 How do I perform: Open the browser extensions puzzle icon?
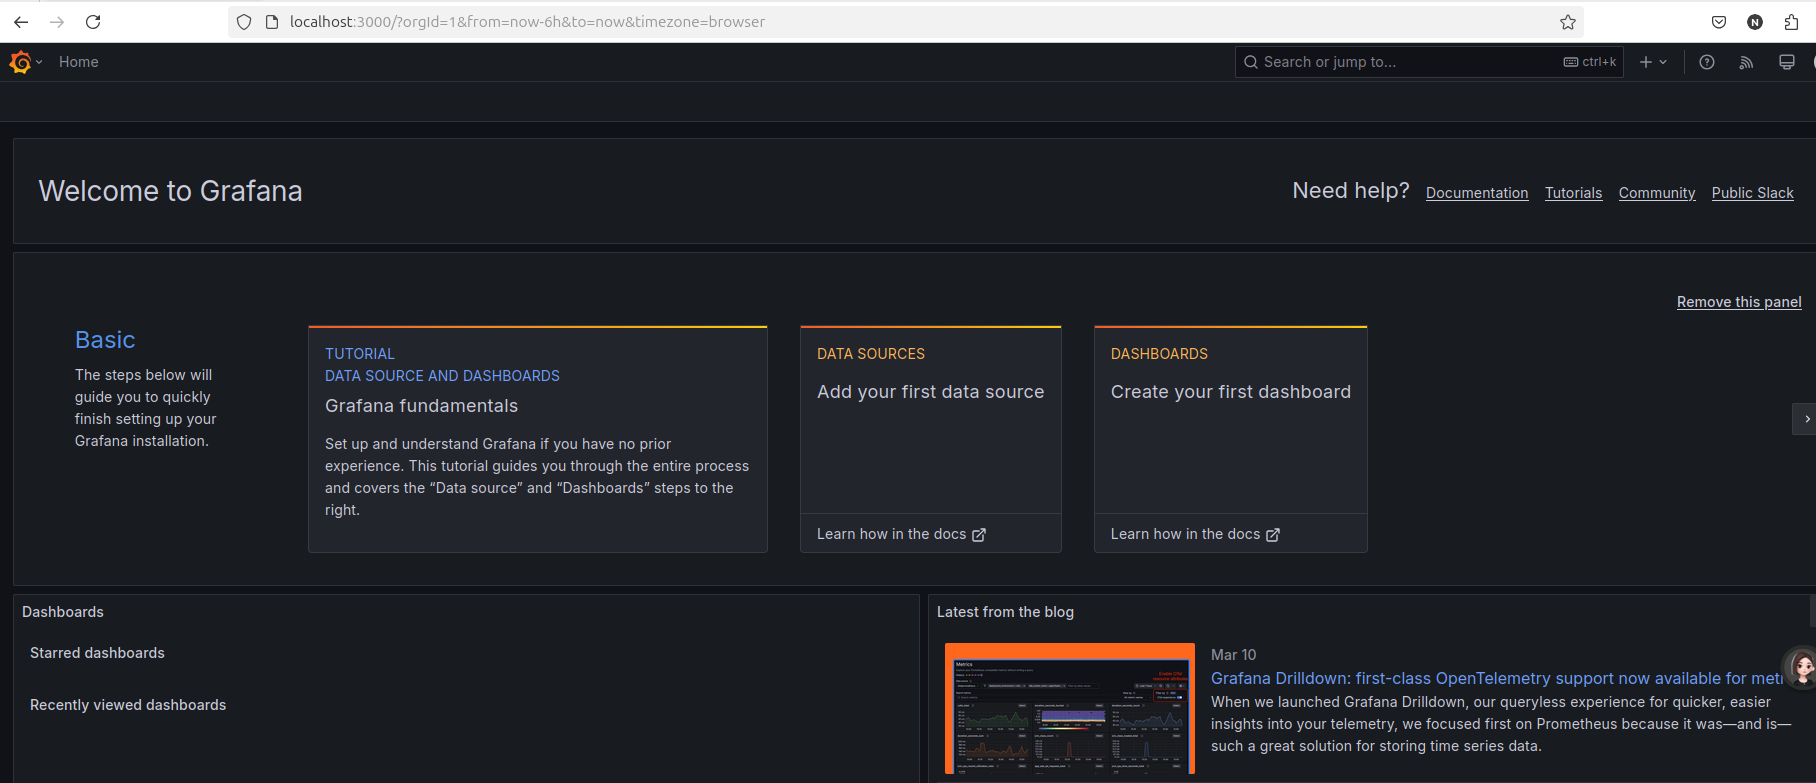[x=1791, y=22]
